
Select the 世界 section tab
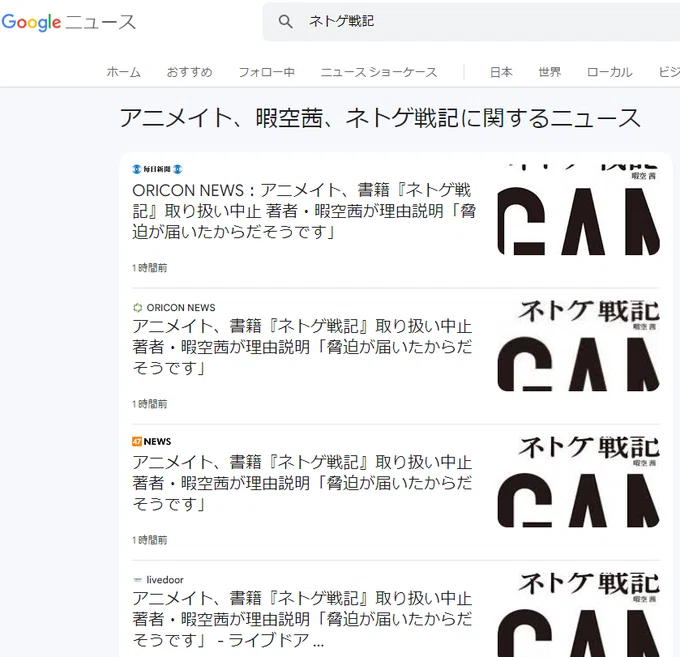tap(550, 72)
